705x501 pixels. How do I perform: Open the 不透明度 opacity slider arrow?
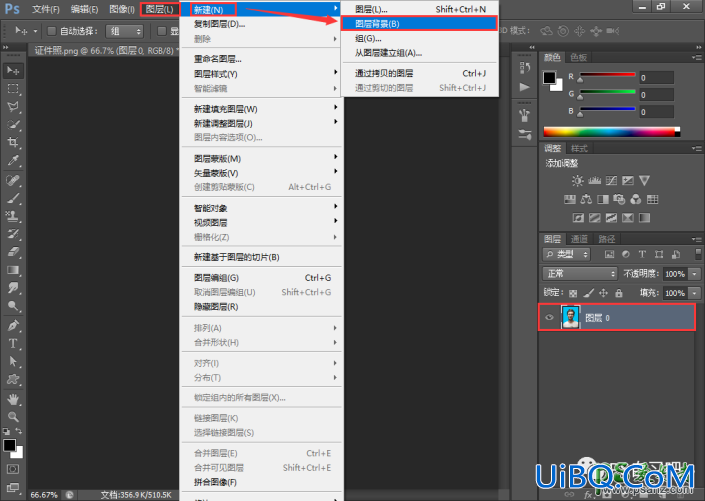coord(695,273)
